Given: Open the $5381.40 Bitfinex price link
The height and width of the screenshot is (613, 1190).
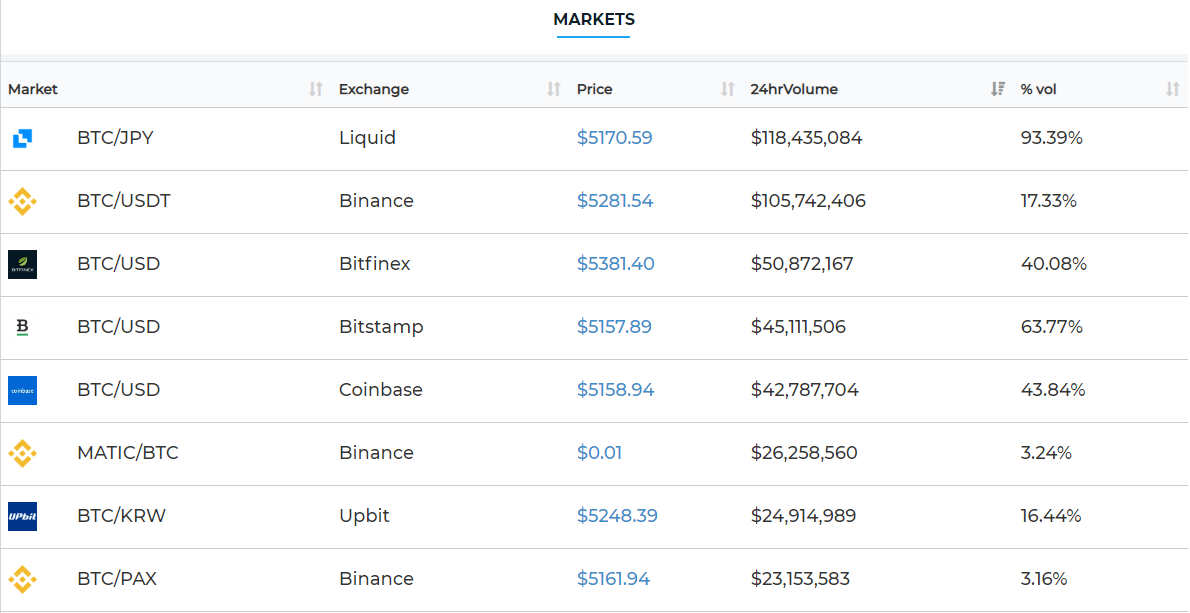Looking at the screenshot, I should pyautogui.click(x=615, y=264).
